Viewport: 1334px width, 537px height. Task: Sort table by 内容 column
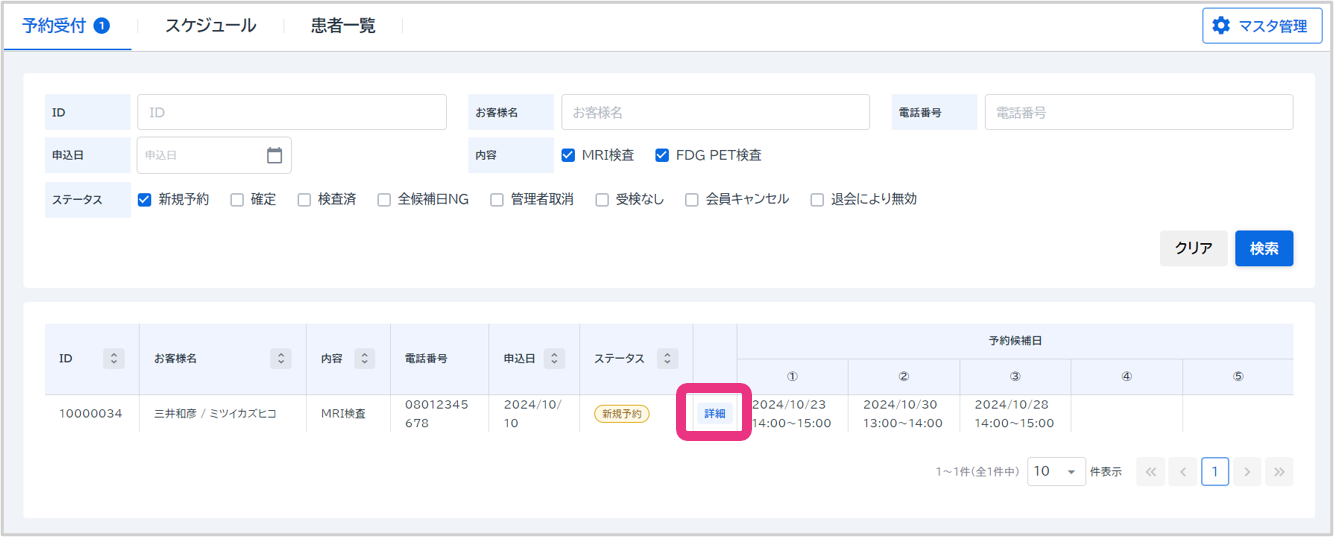coord(365,358)
